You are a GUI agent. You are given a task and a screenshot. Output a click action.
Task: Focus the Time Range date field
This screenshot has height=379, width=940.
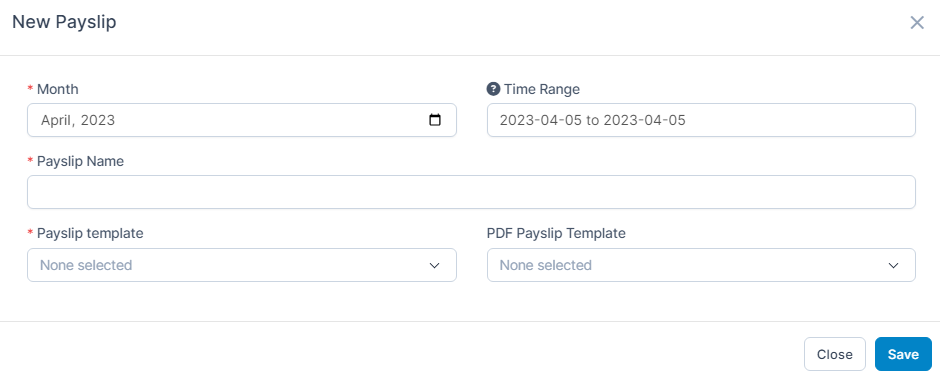[701, 120]
